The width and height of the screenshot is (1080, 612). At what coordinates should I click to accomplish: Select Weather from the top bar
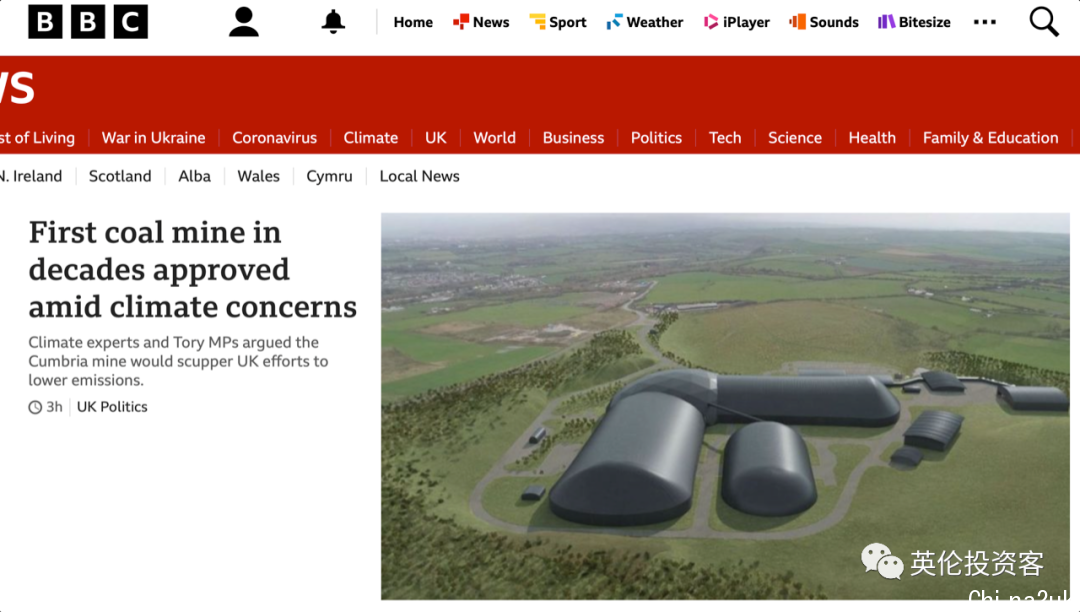[x=645, y=22]
